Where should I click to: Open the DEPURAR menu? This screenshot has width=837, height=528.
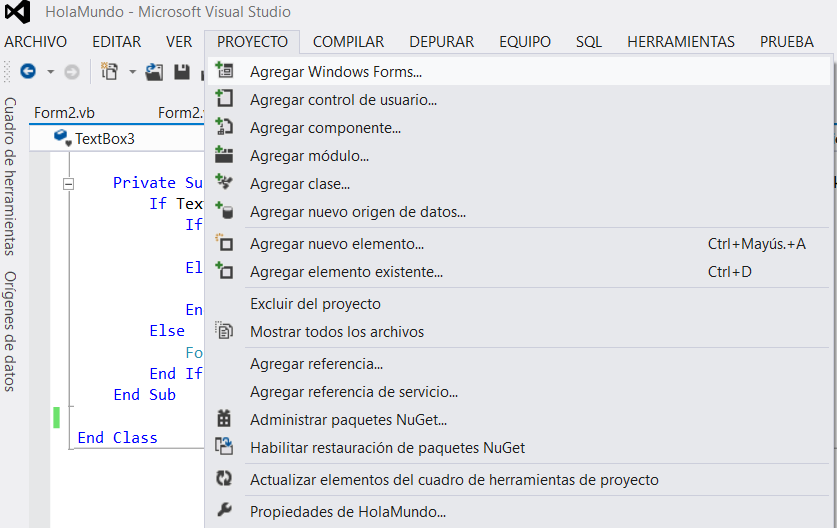point(441,42)
